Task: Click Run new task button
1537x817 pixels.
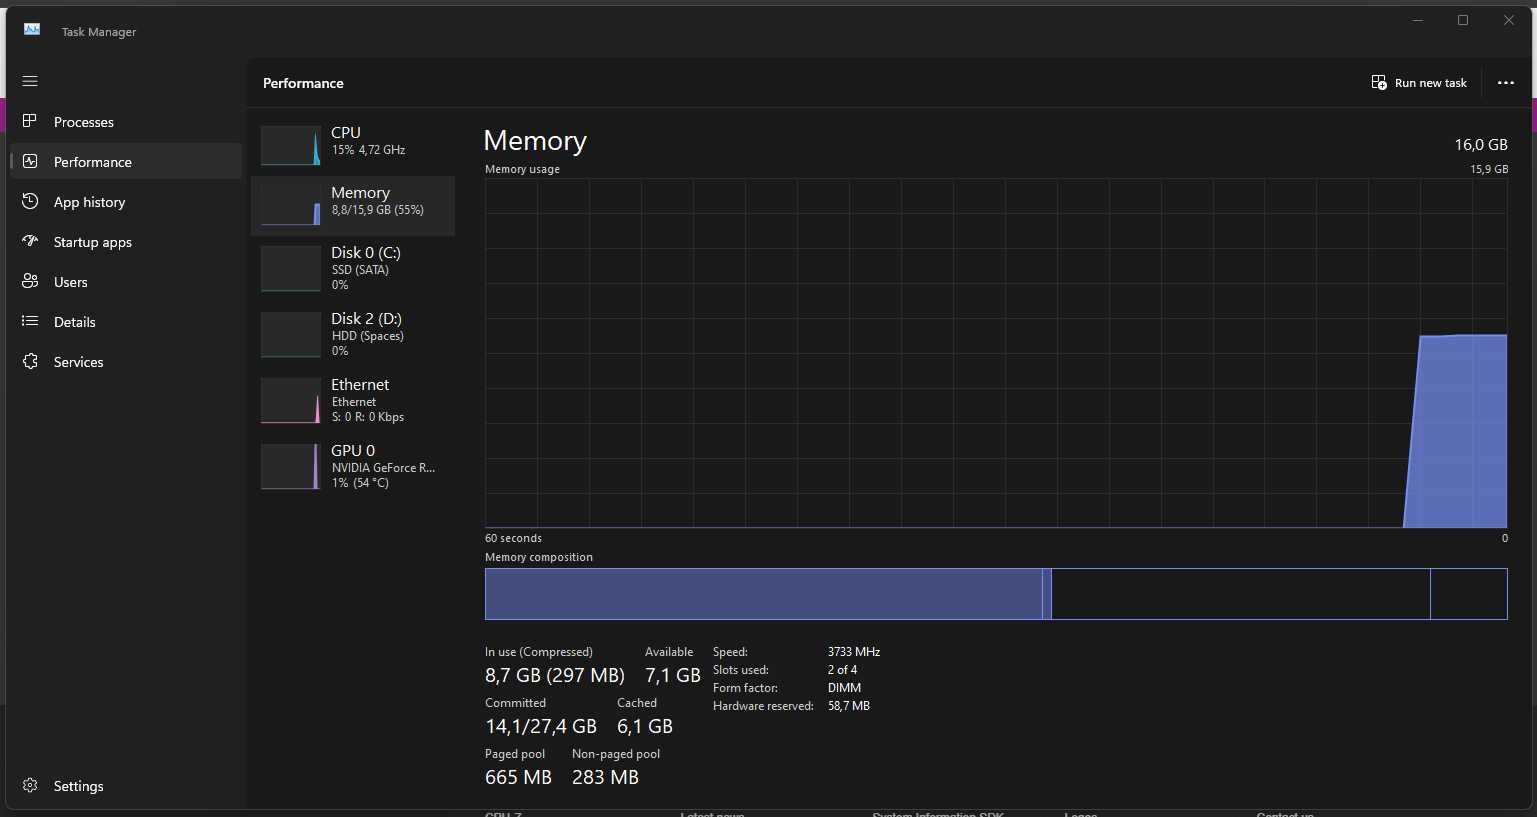Action: point(1419,83)
